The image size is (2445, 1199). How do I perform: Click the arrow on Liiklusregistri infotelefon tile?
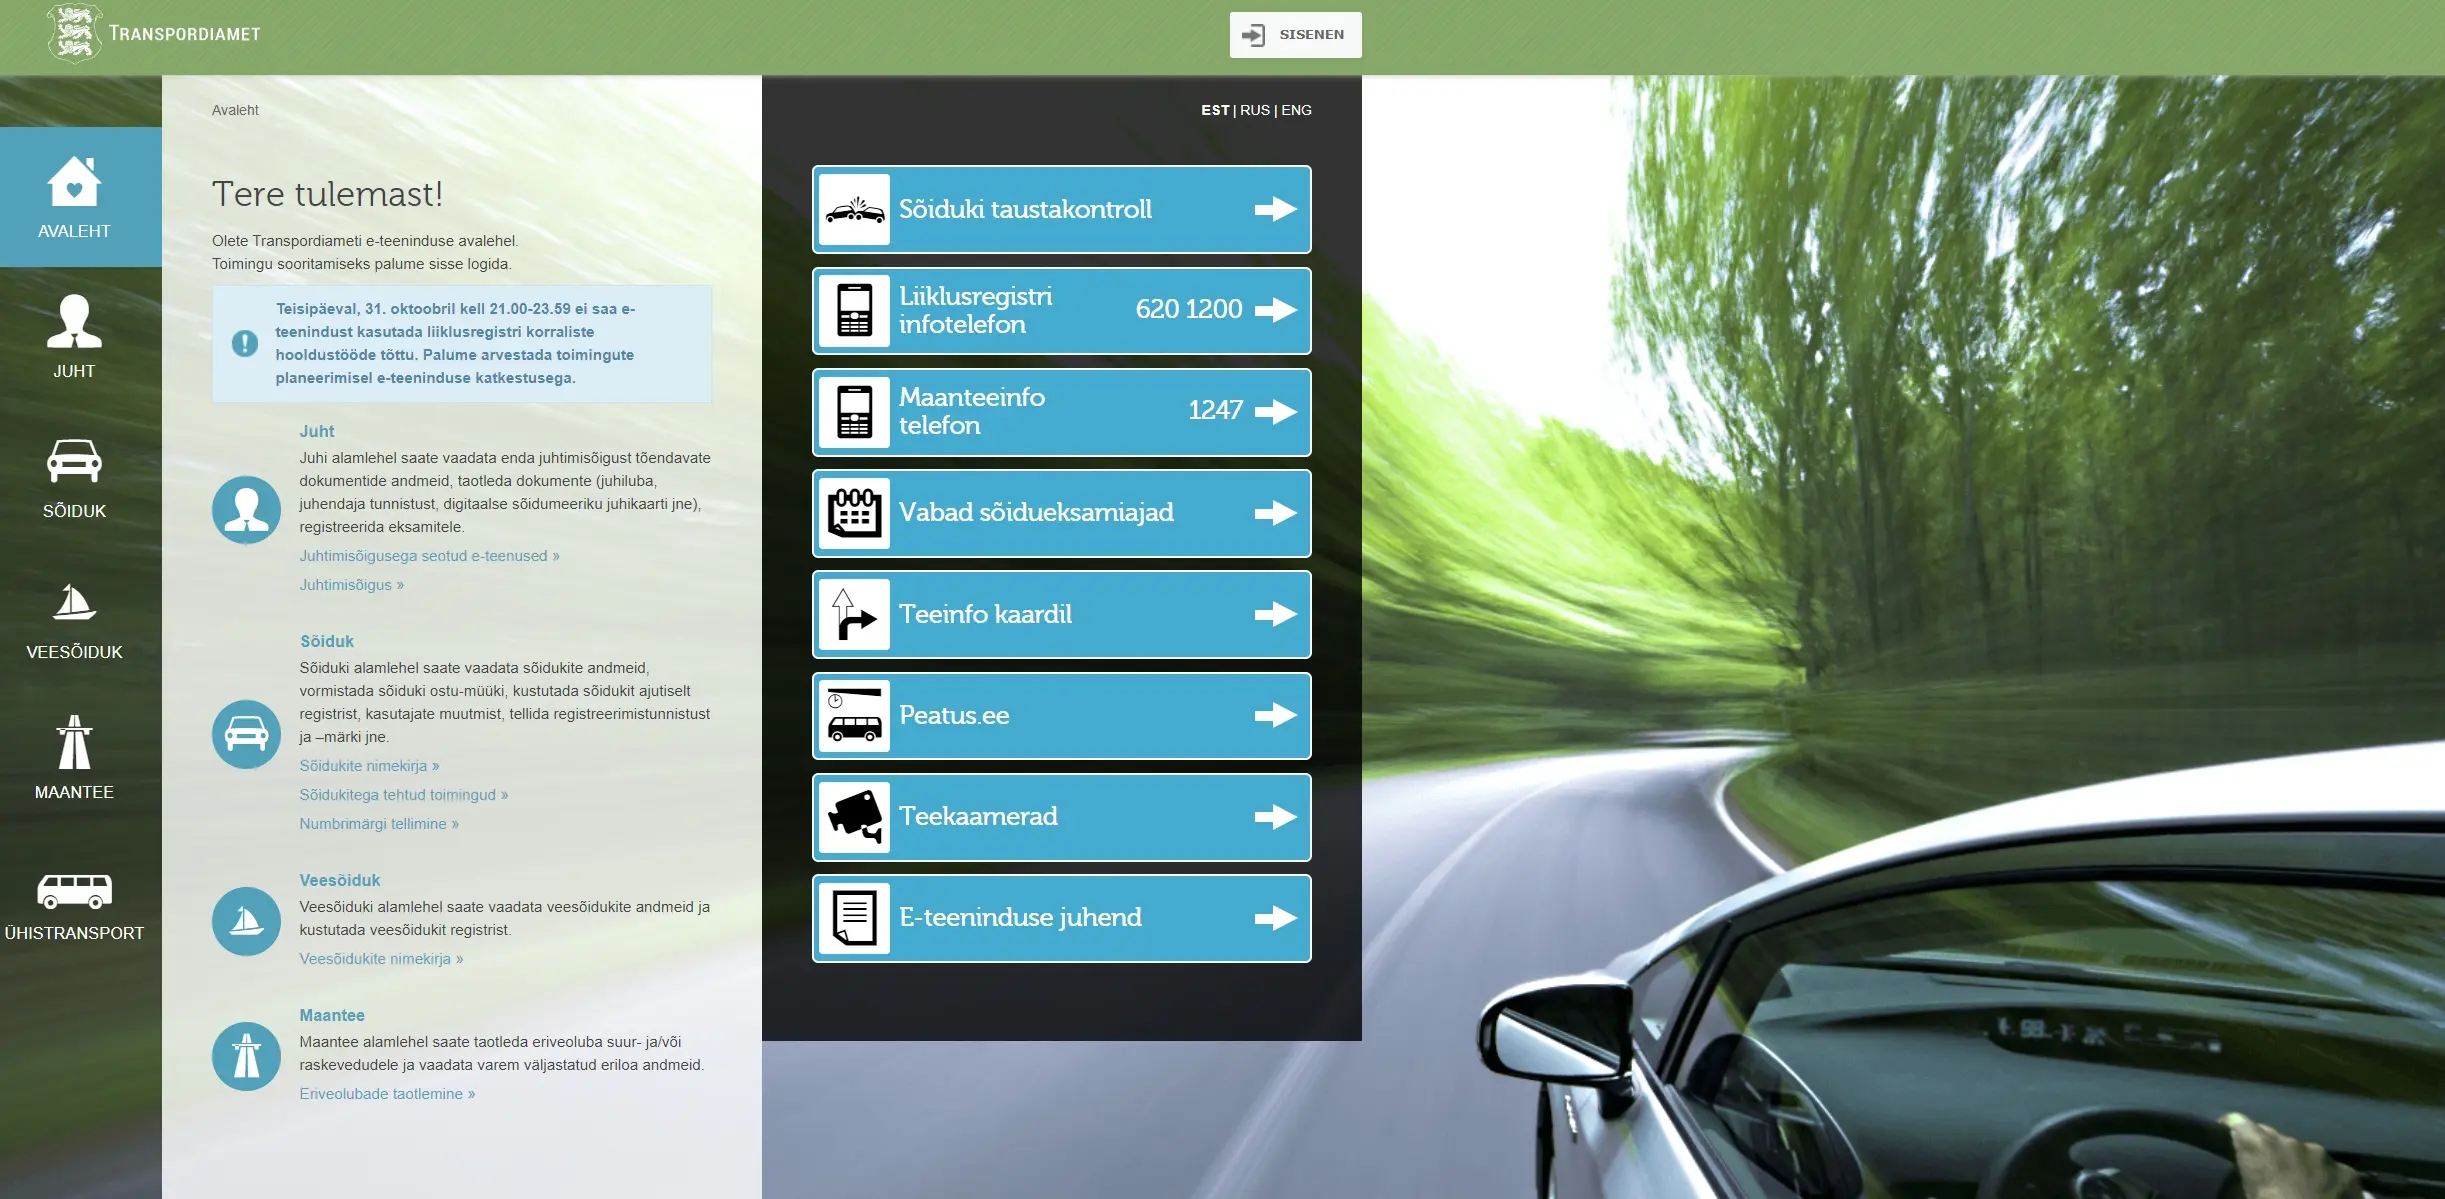[1275, 310]
